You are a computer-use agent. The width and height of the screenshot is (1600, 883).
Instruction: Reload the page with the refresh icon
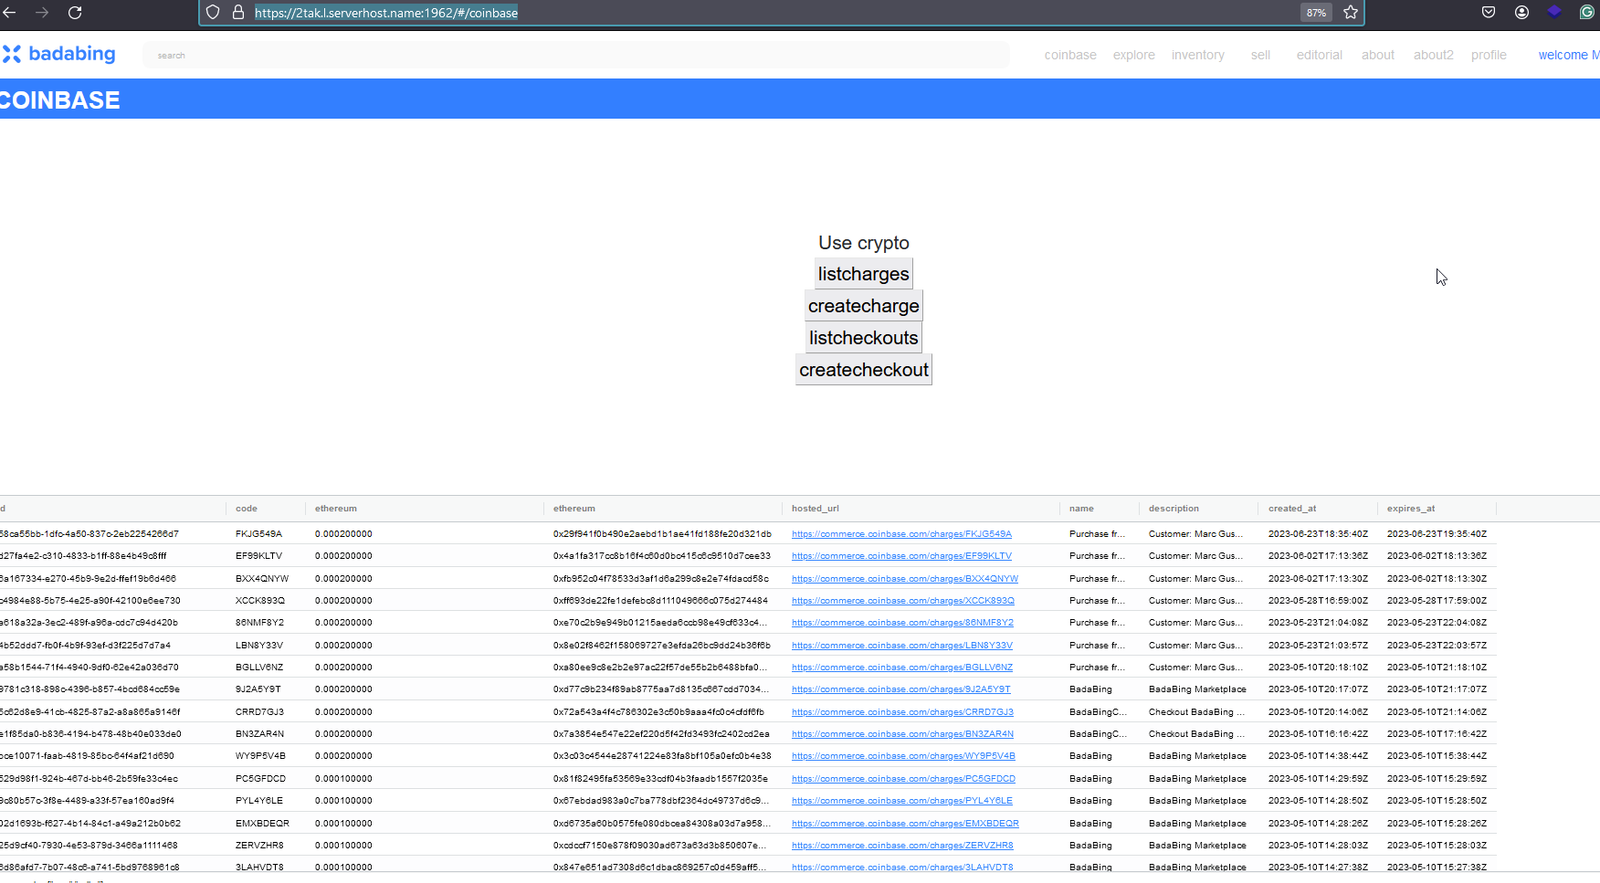coord(75,13)
